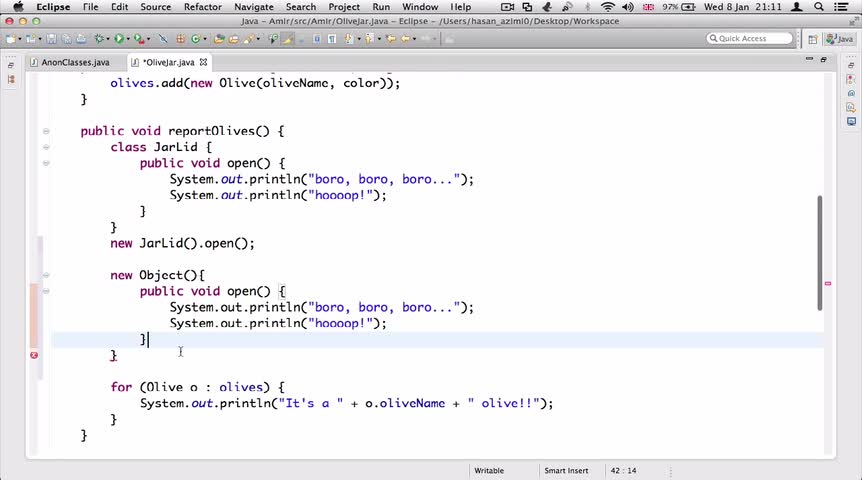This screenshot has height=480, width=862.
Task: Open the Run dropdown arrow
Action: (128, 39)
